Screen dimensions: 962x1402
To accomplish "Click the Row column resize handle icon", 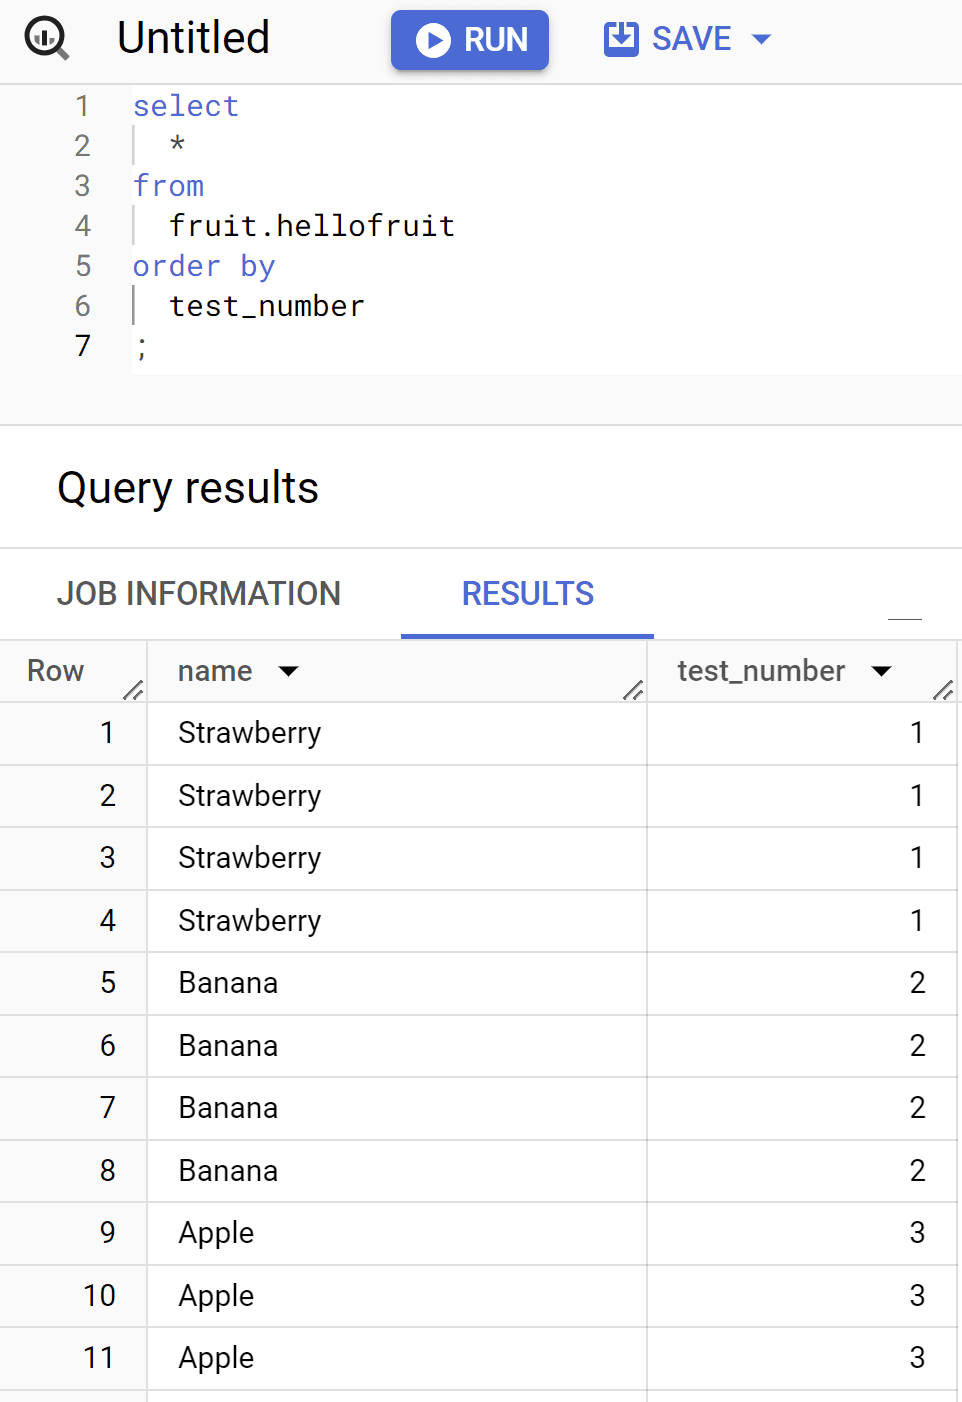I will (x=133, y=689).
